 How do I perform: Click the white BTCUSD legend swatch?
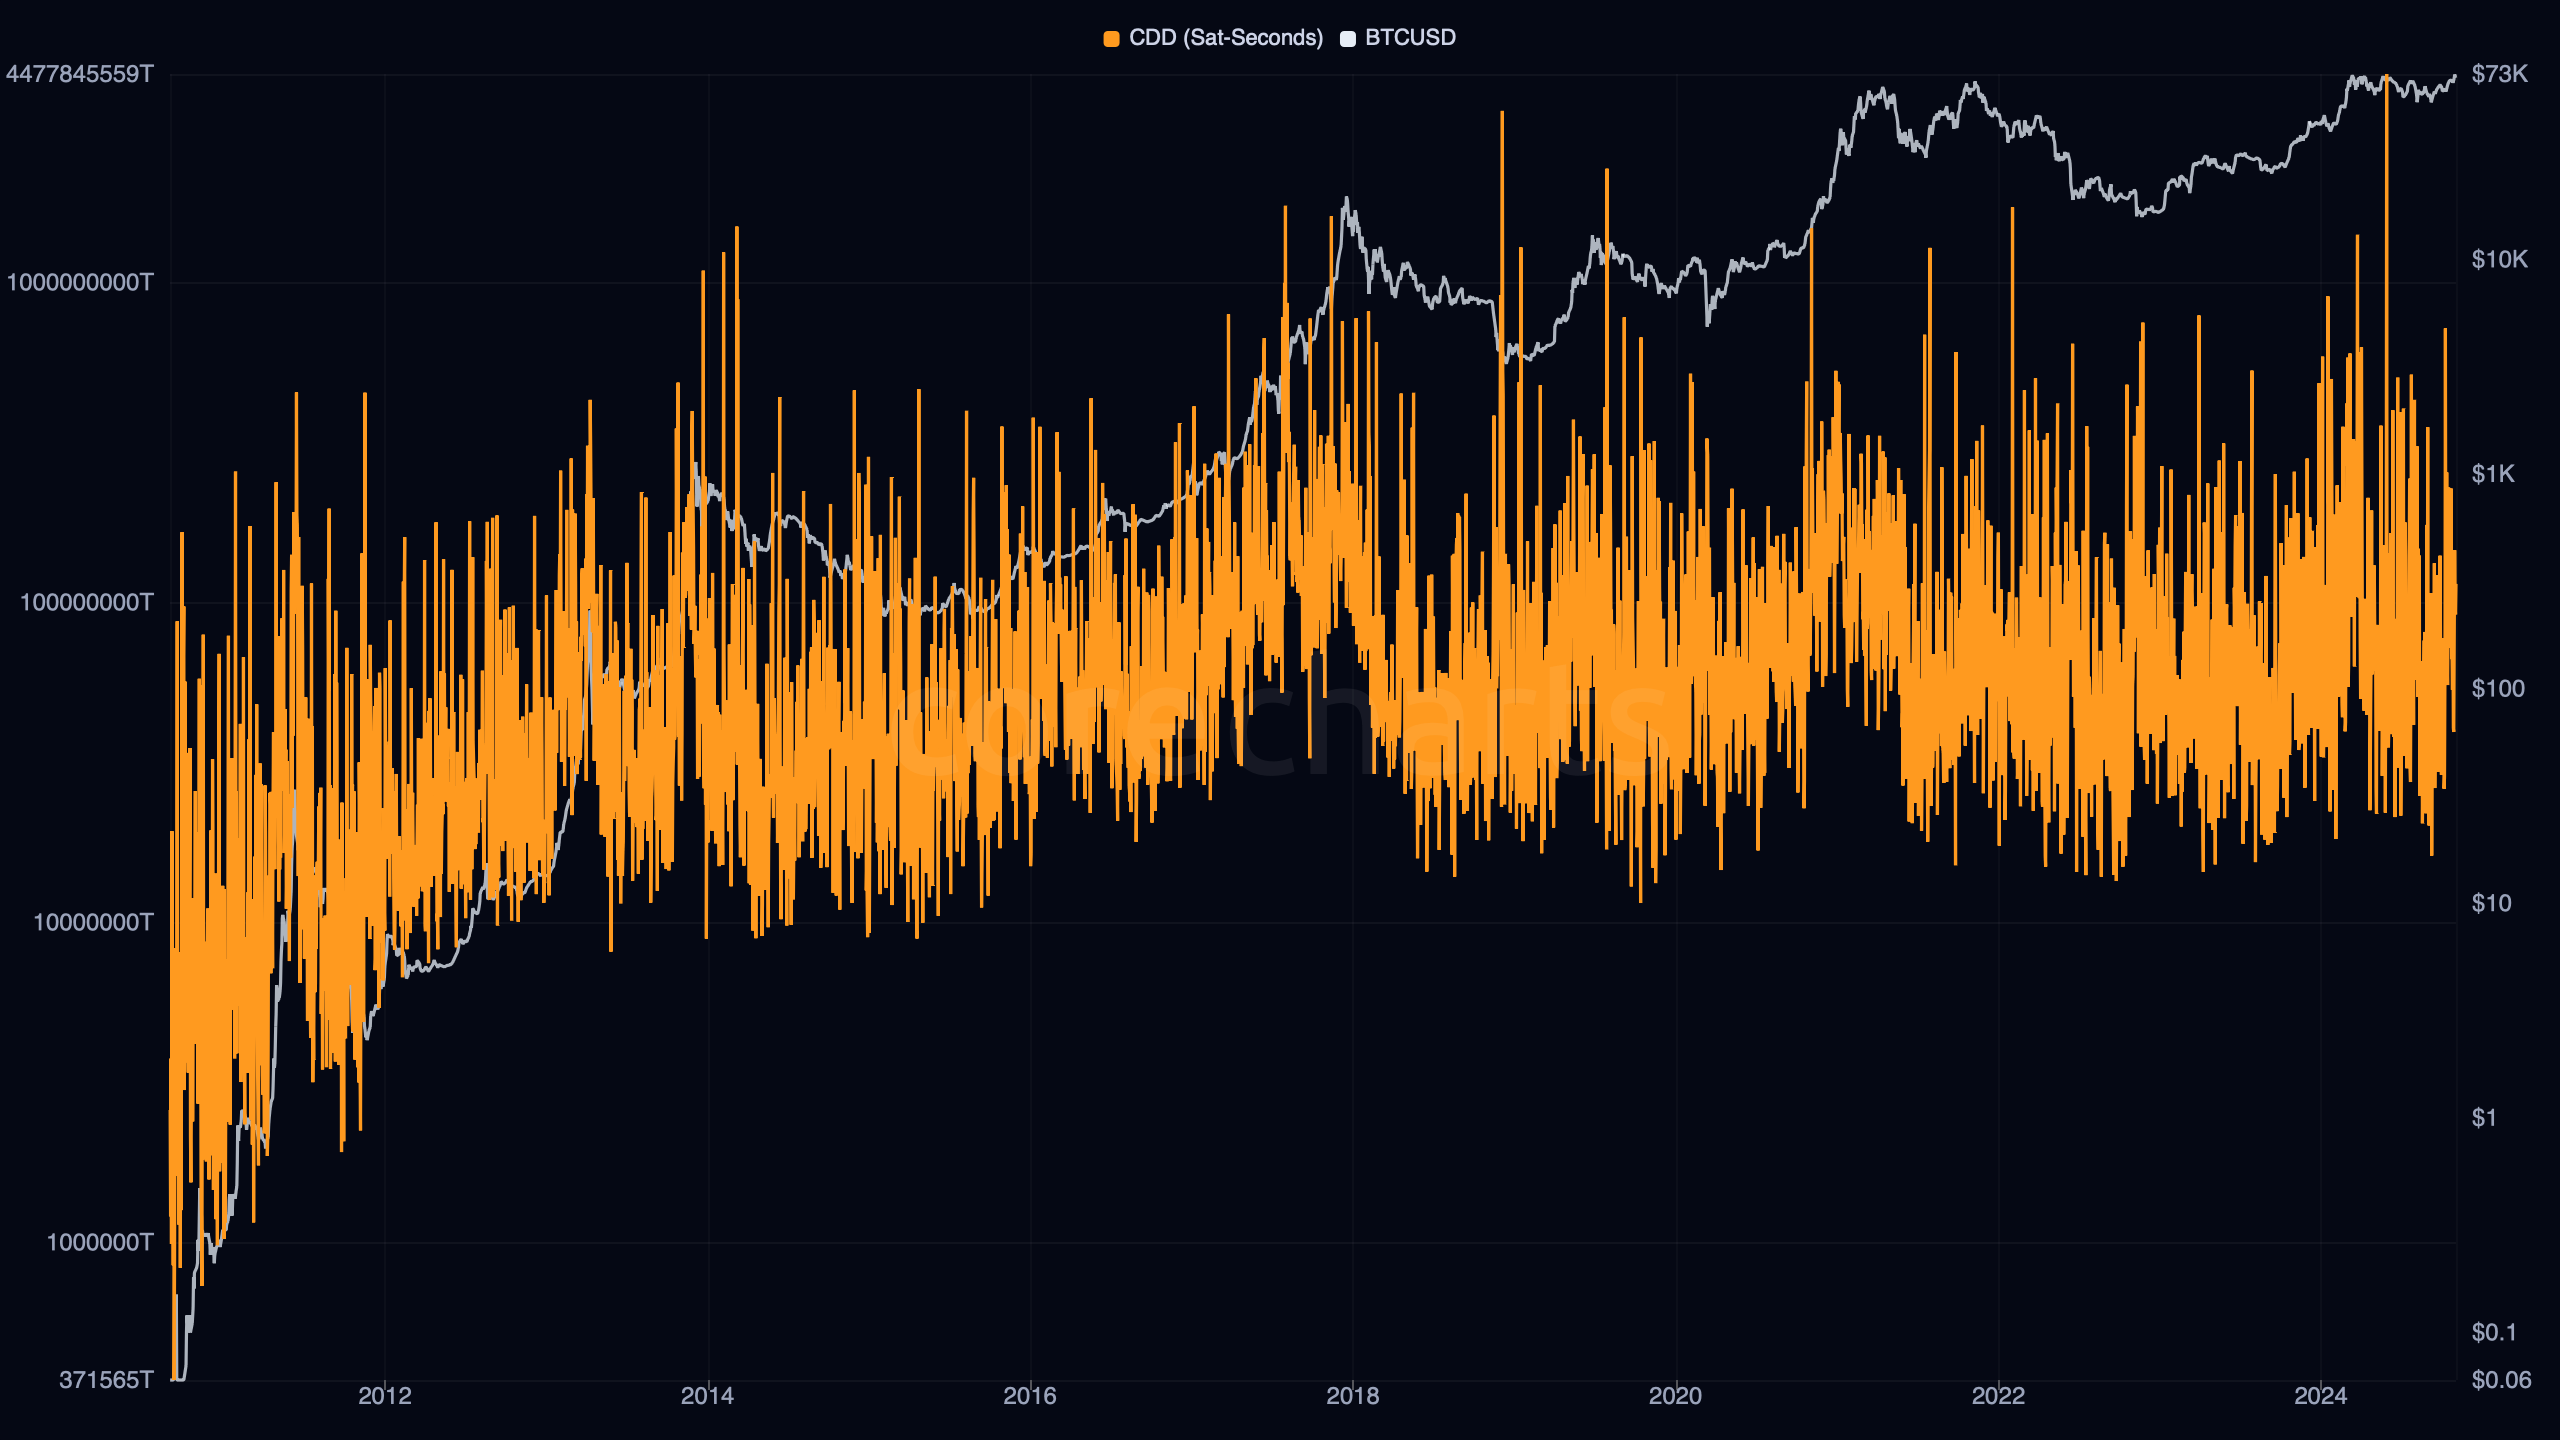pos(1347,39)
